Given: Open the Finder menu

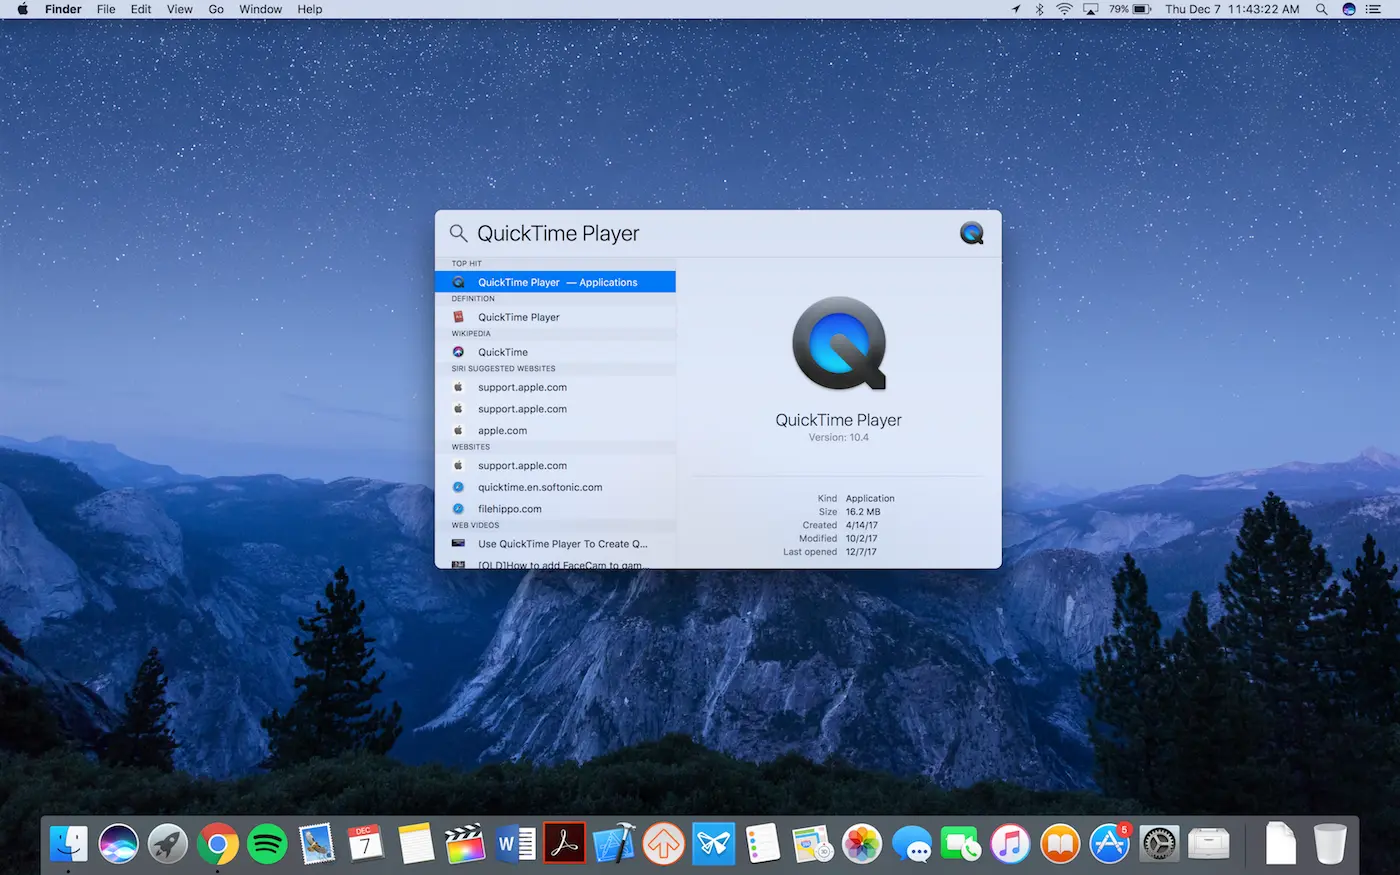Looking at the screenshot, I should [63, 9].
